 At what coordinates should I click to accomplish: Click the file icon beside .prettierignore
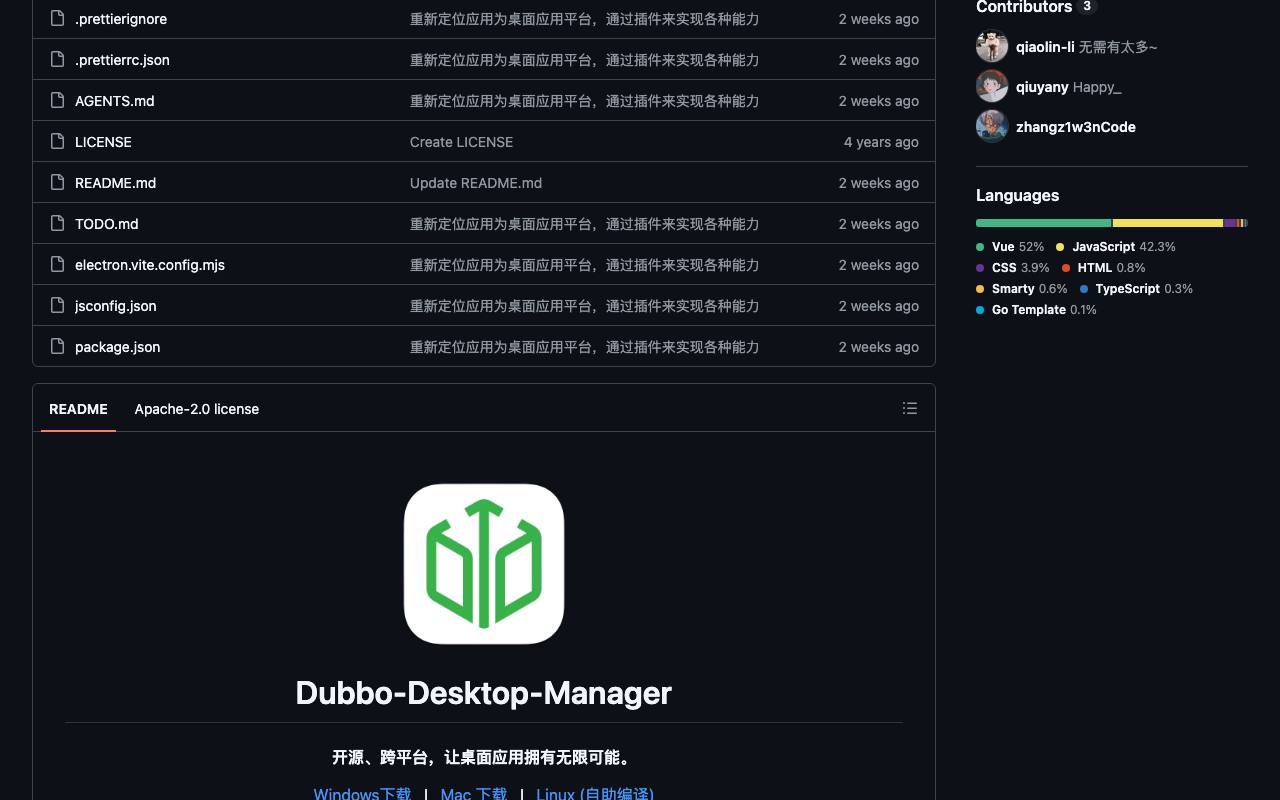[x=57, y=18]
